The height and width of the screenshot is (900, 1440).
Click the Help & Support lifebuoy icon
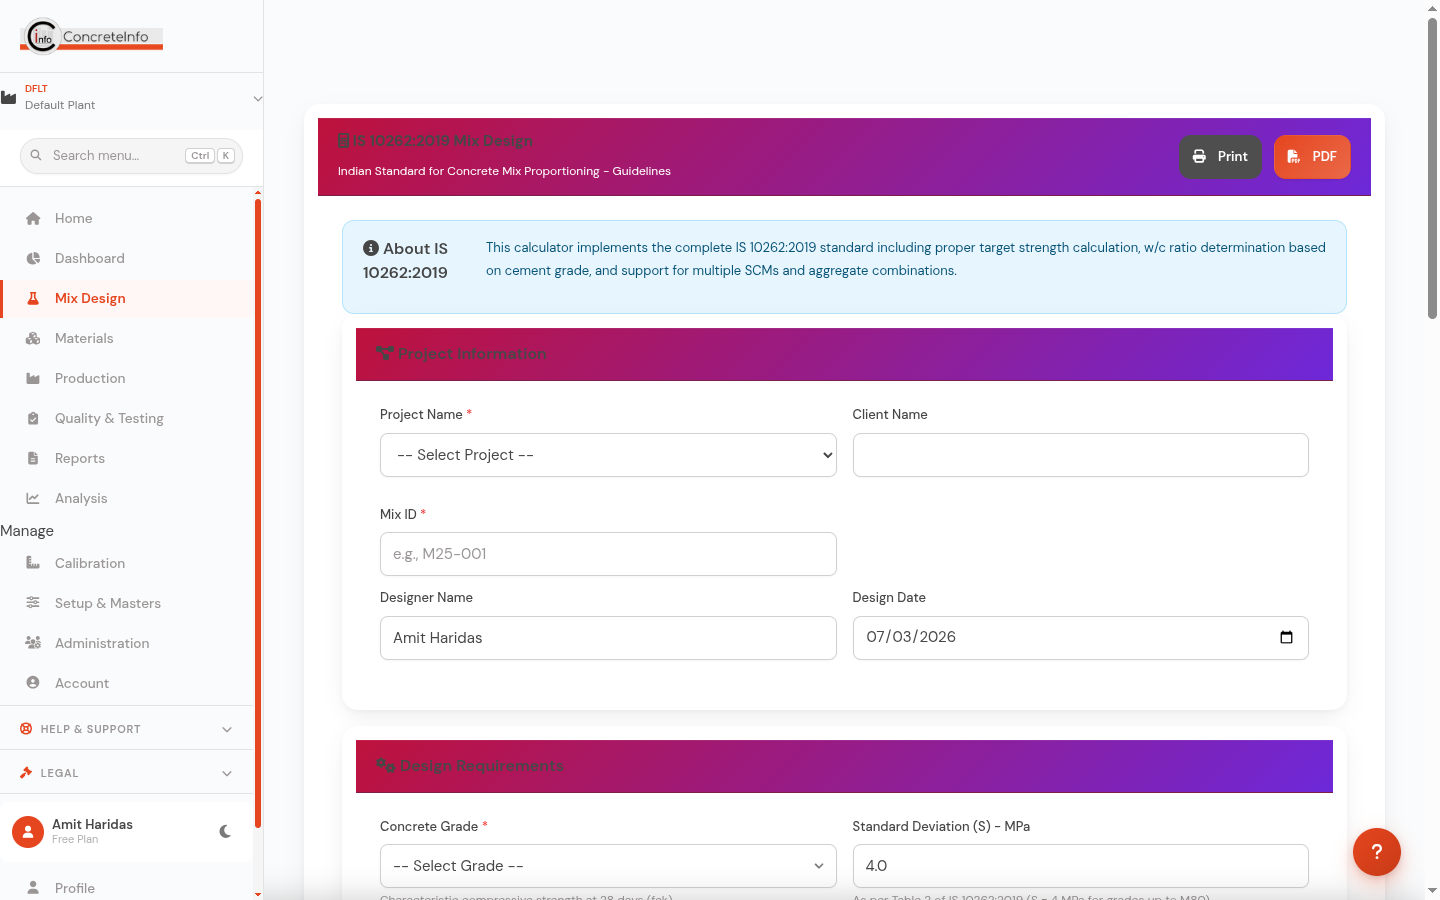click(26, 729)
